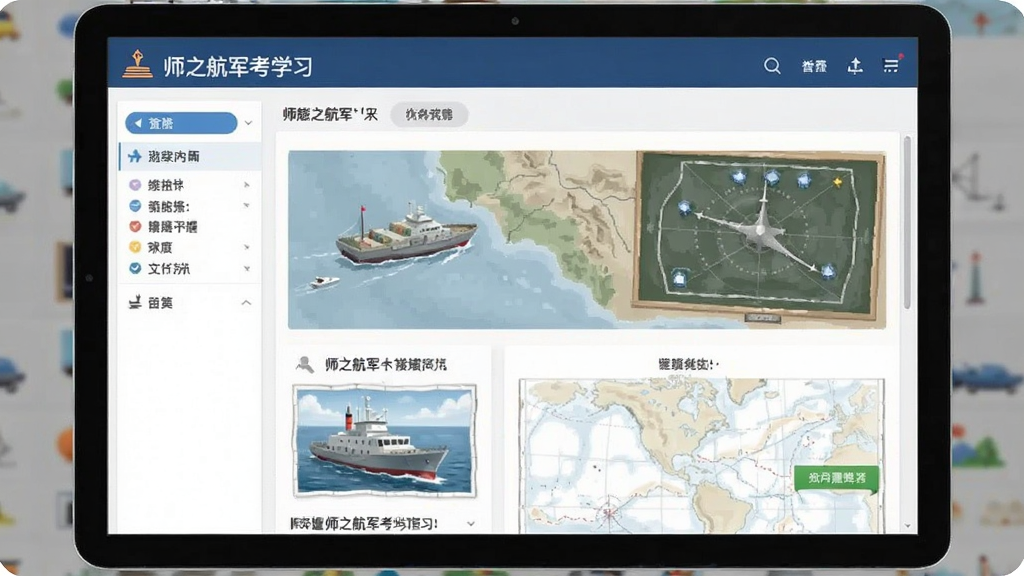Click the orange logo icon beside 师之航军考学习
Viewport: 1024px width, 576px height.
point(138,65)
